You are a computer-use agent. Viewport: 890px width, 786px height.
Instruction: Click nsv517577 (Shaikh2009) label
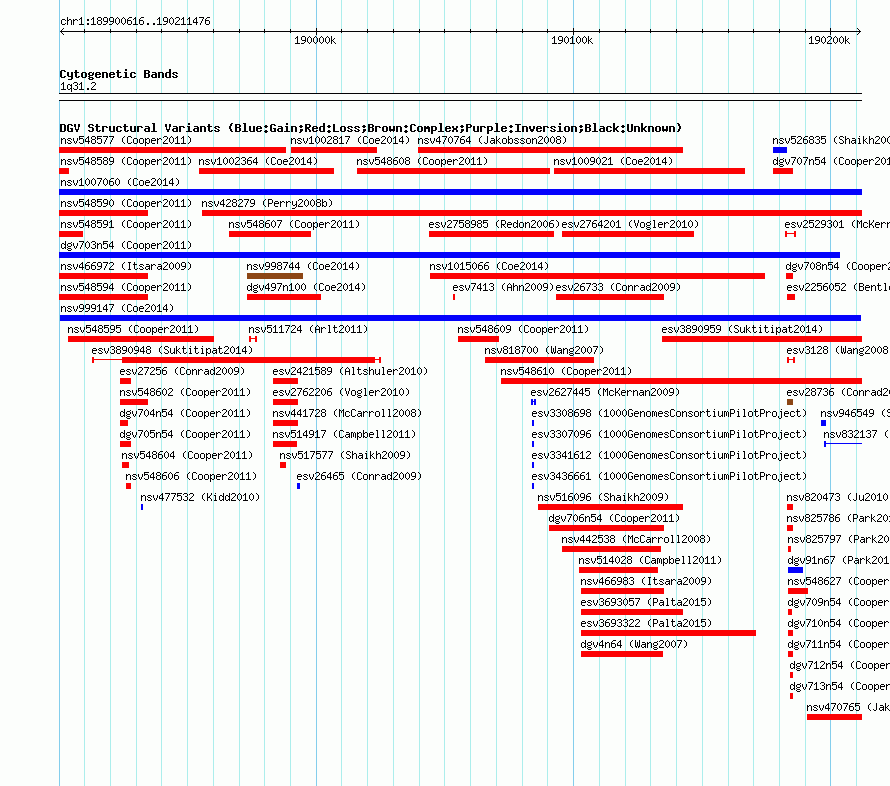tap(345, 455)
